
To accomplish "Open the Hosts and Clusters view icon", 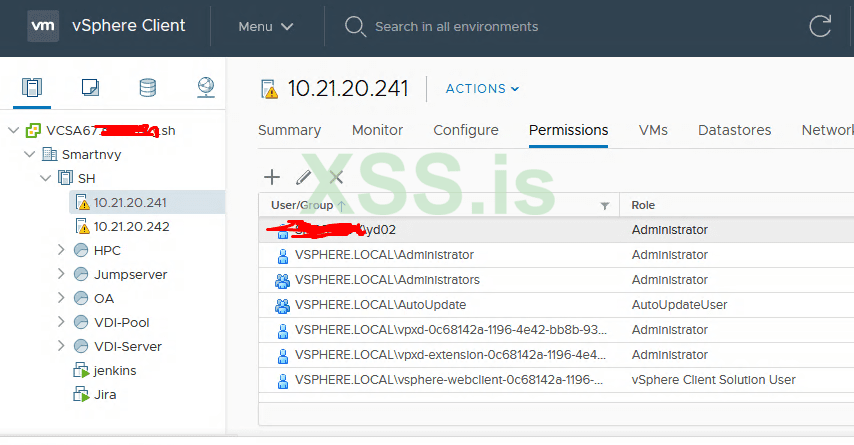I will click(32, 87).
